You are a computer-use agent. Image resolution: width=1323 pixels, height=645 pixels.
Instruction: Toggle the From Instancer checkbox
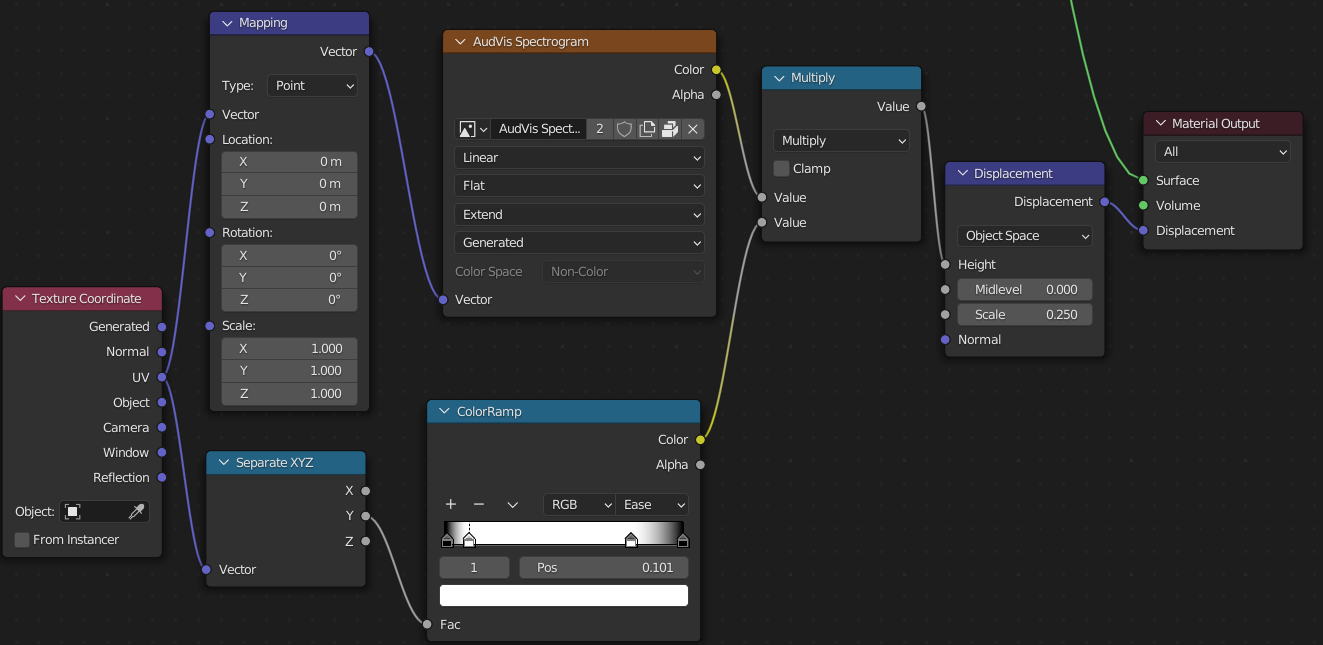(x=23, y=540)
